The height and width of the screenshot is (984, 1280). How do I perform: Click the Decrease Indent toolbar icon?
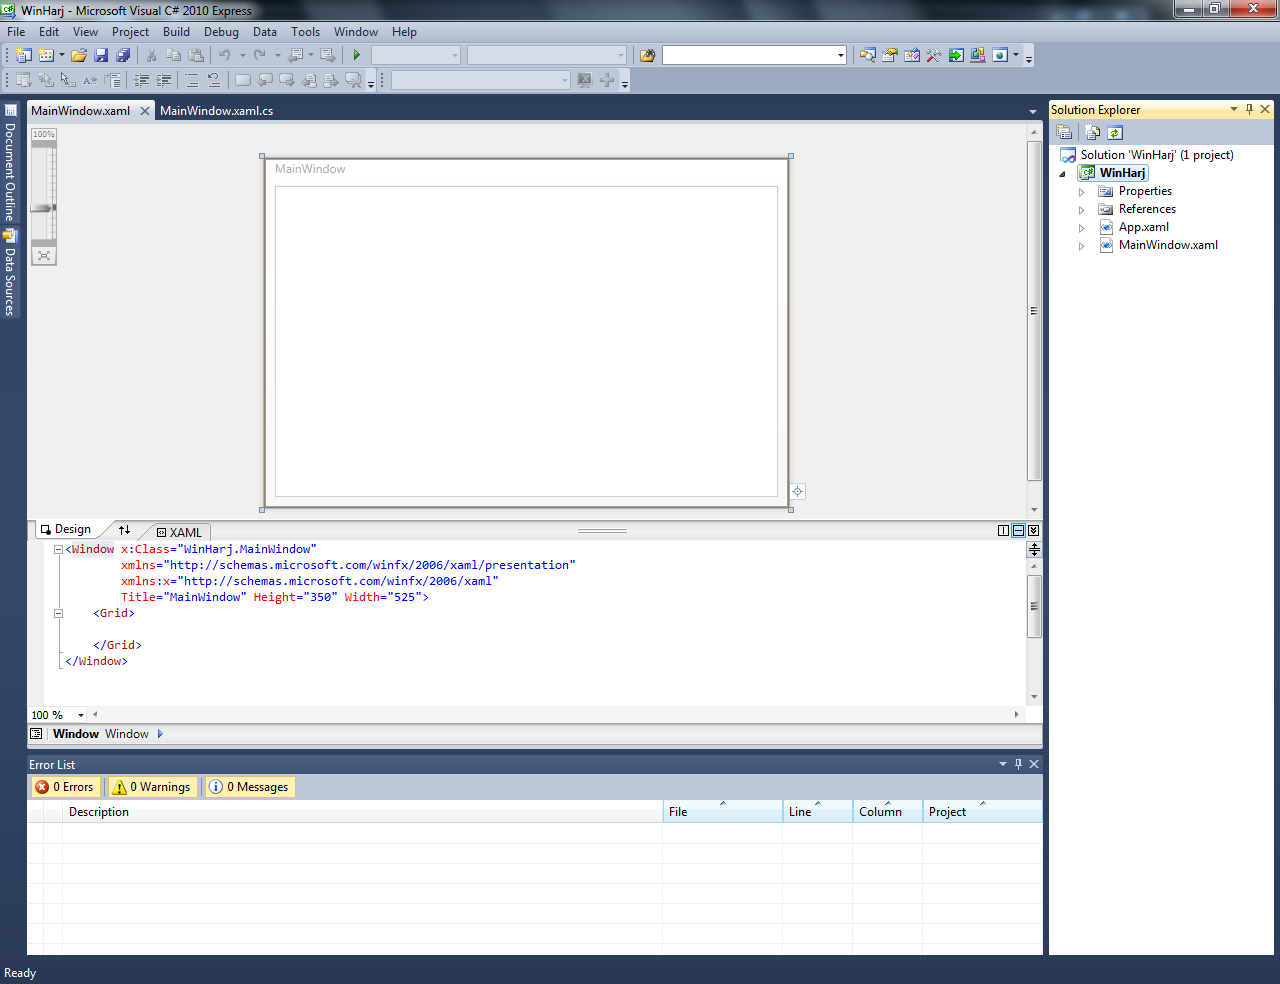(142, 80)
